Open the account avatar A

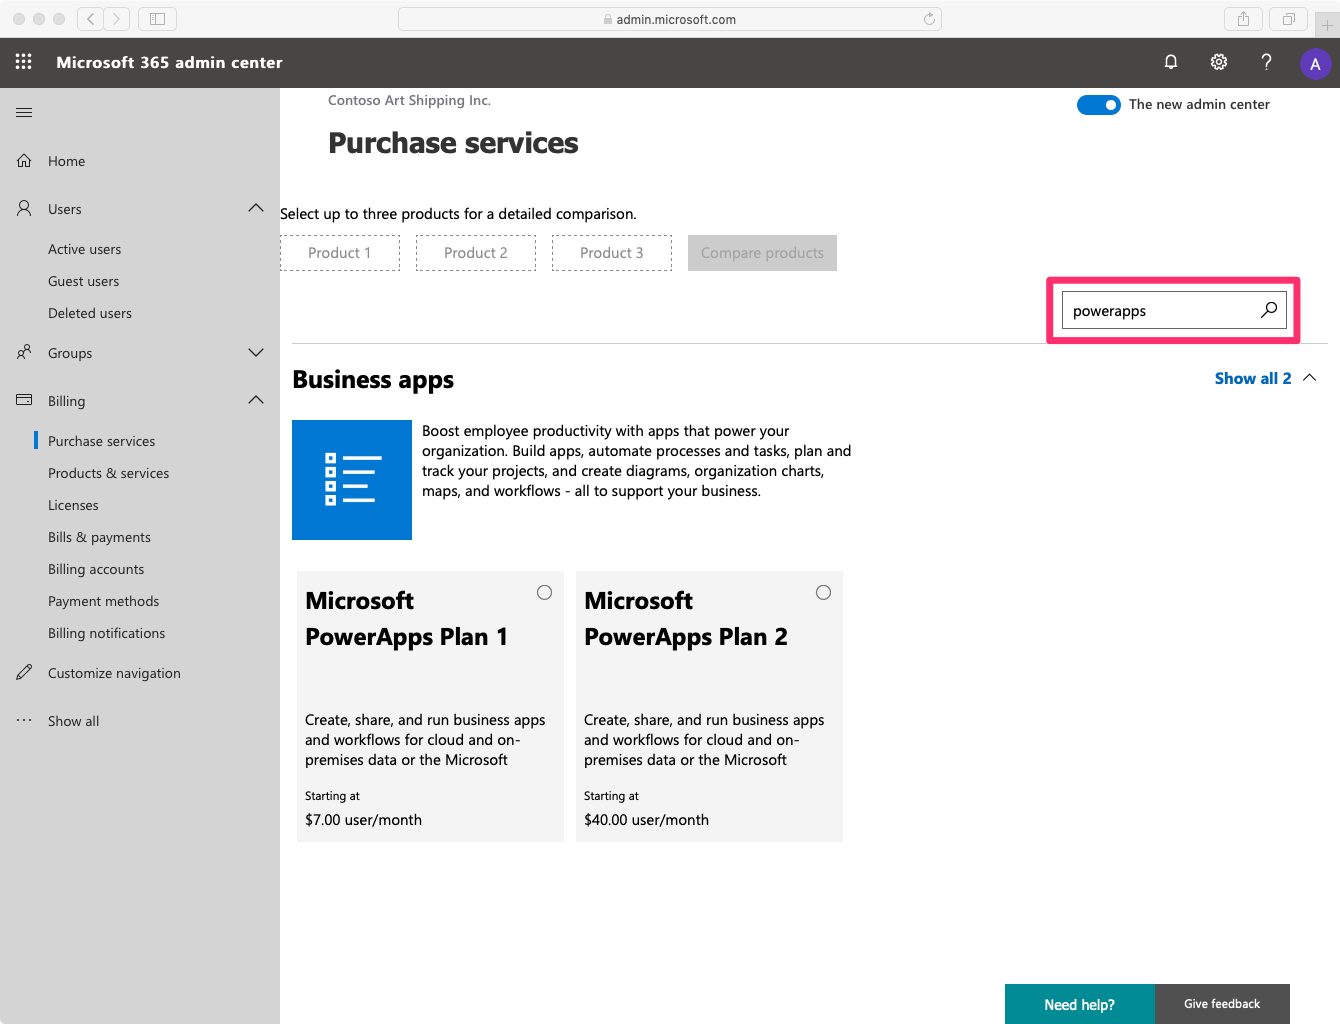(1315, 64)
